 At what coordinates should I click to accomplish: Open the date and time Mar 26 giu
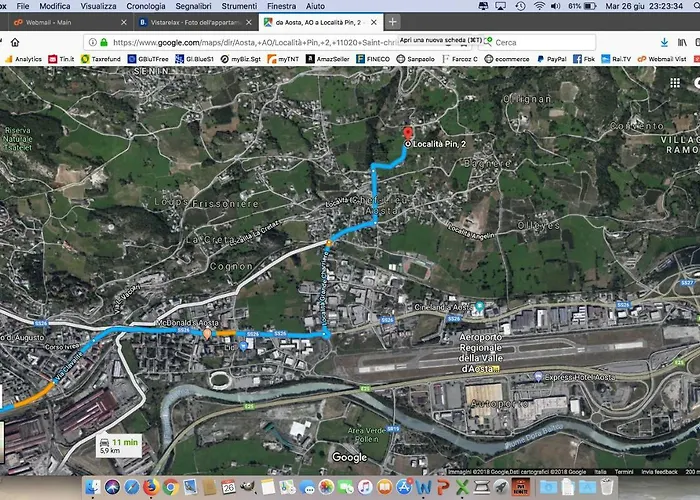(644, 6)
